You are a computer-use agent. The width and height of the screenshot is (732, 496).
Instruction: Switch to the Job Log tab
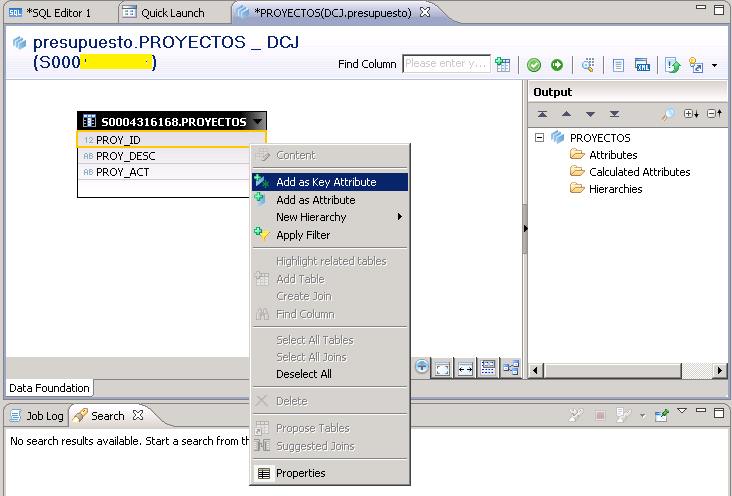tap(36, 416)
